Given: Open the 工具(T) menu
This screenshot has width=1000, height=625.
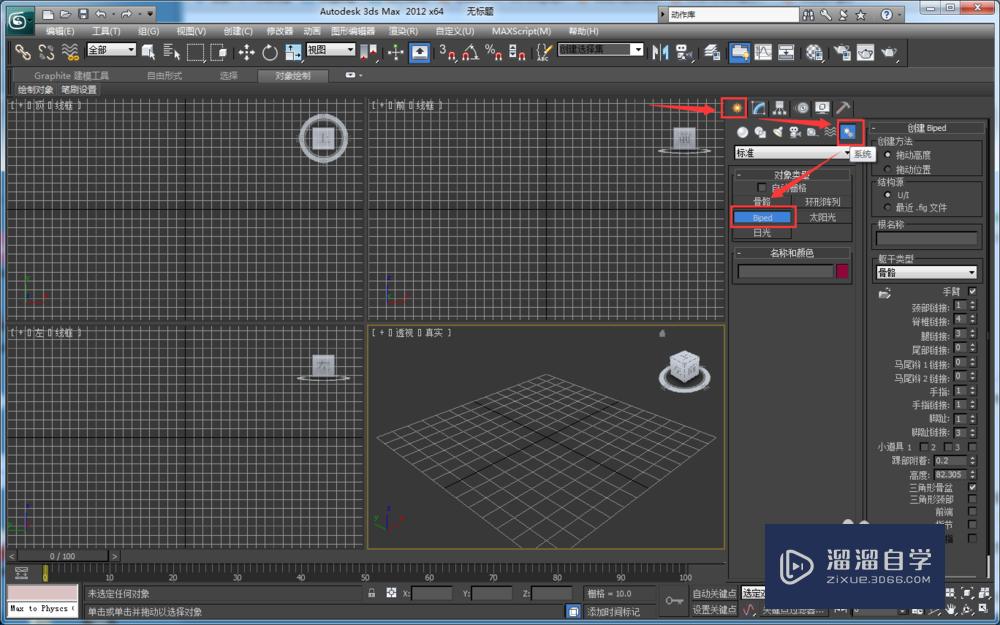Looking at the screenshot, I should point(106,31).
